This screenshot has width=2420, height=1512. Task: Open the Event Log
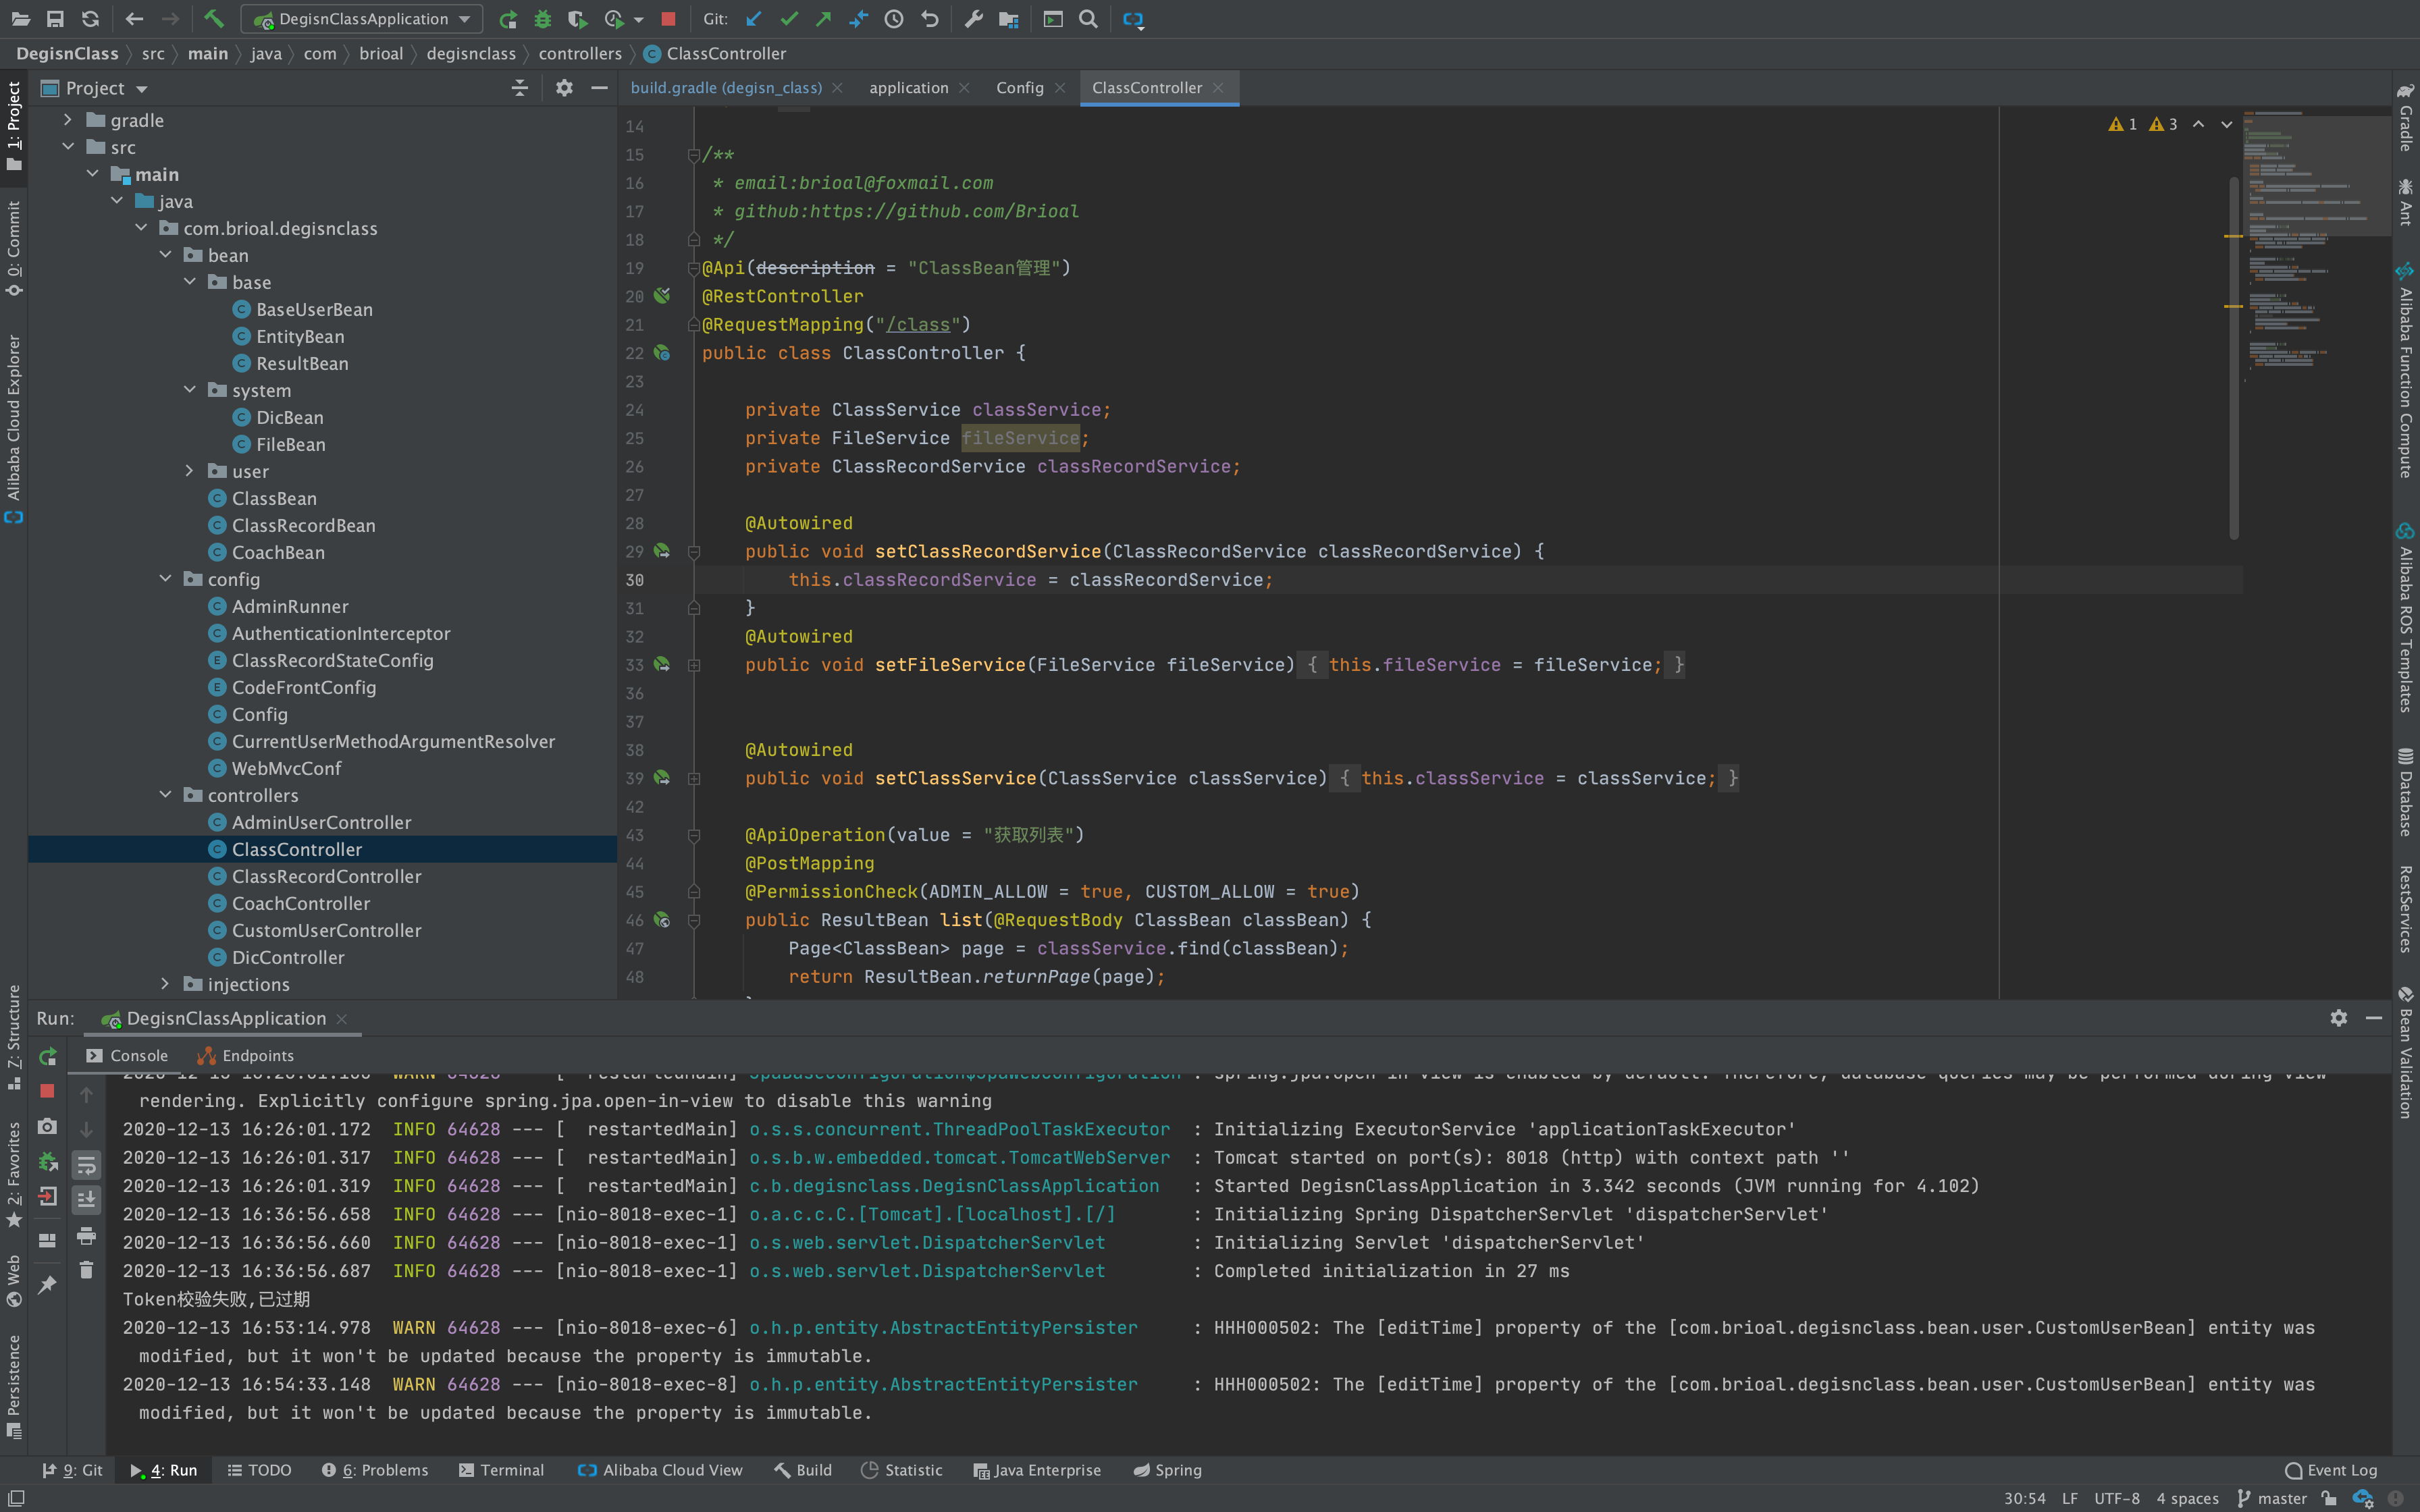coord(2331,1470)
